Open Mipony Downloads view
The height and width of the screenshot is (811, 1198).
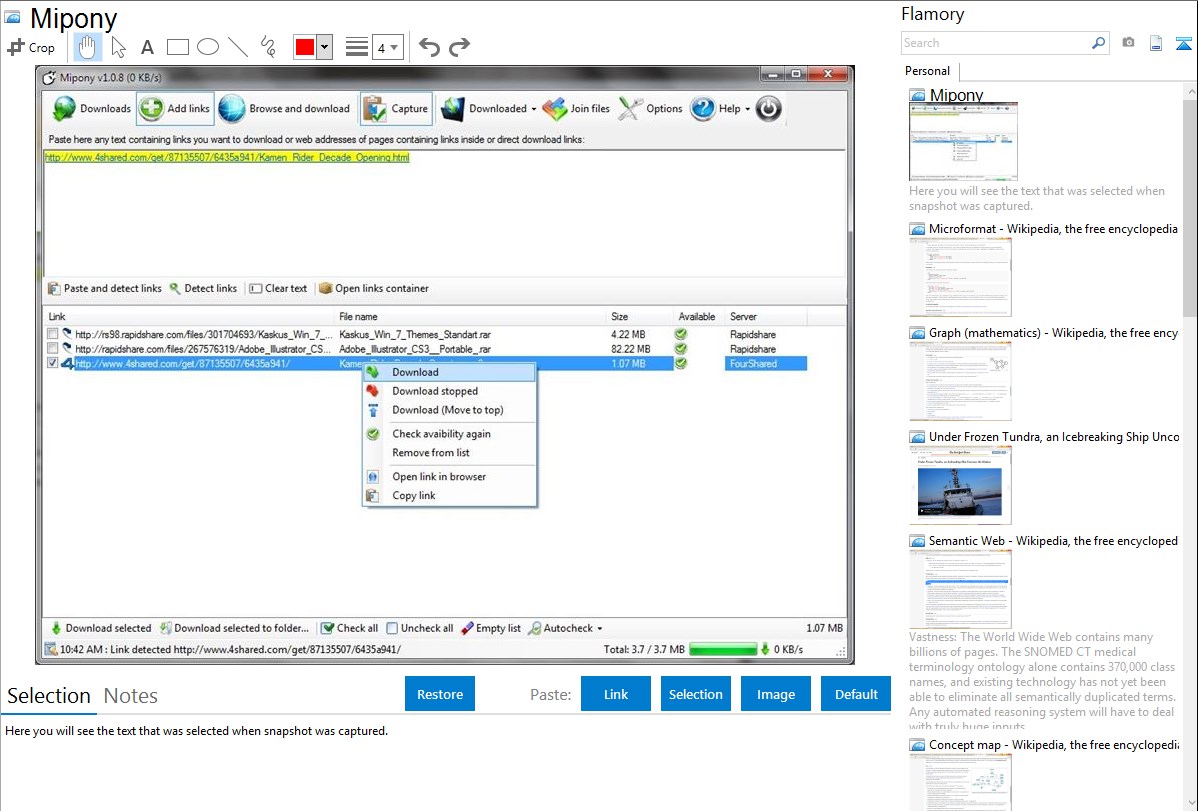click(x=92, y=109)
